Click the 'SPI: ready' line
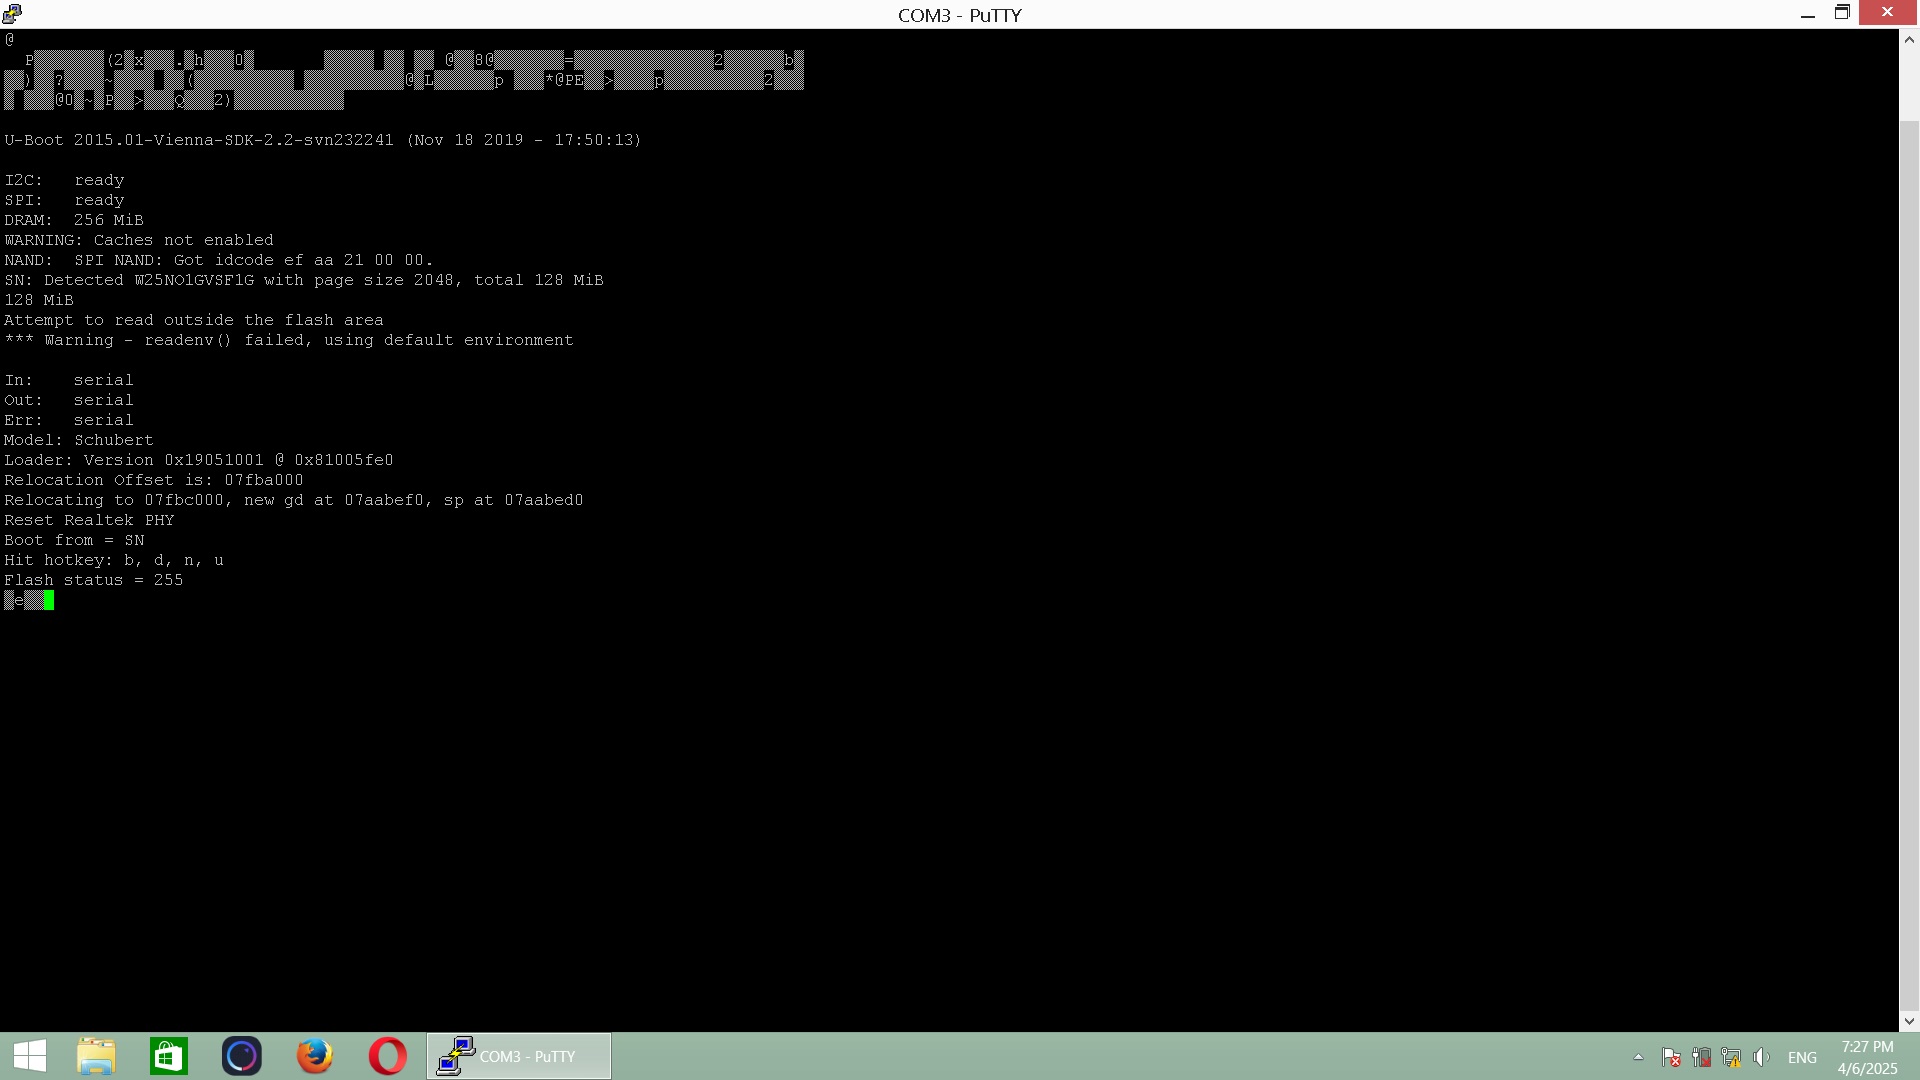 click(x=64, y=200)
